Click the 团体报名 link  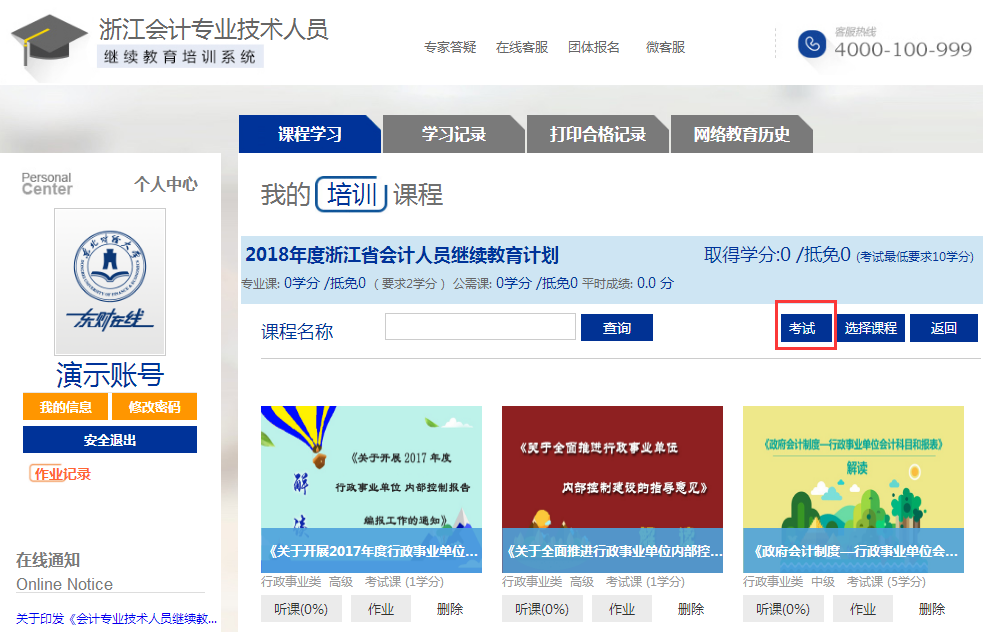pos(594,47)
